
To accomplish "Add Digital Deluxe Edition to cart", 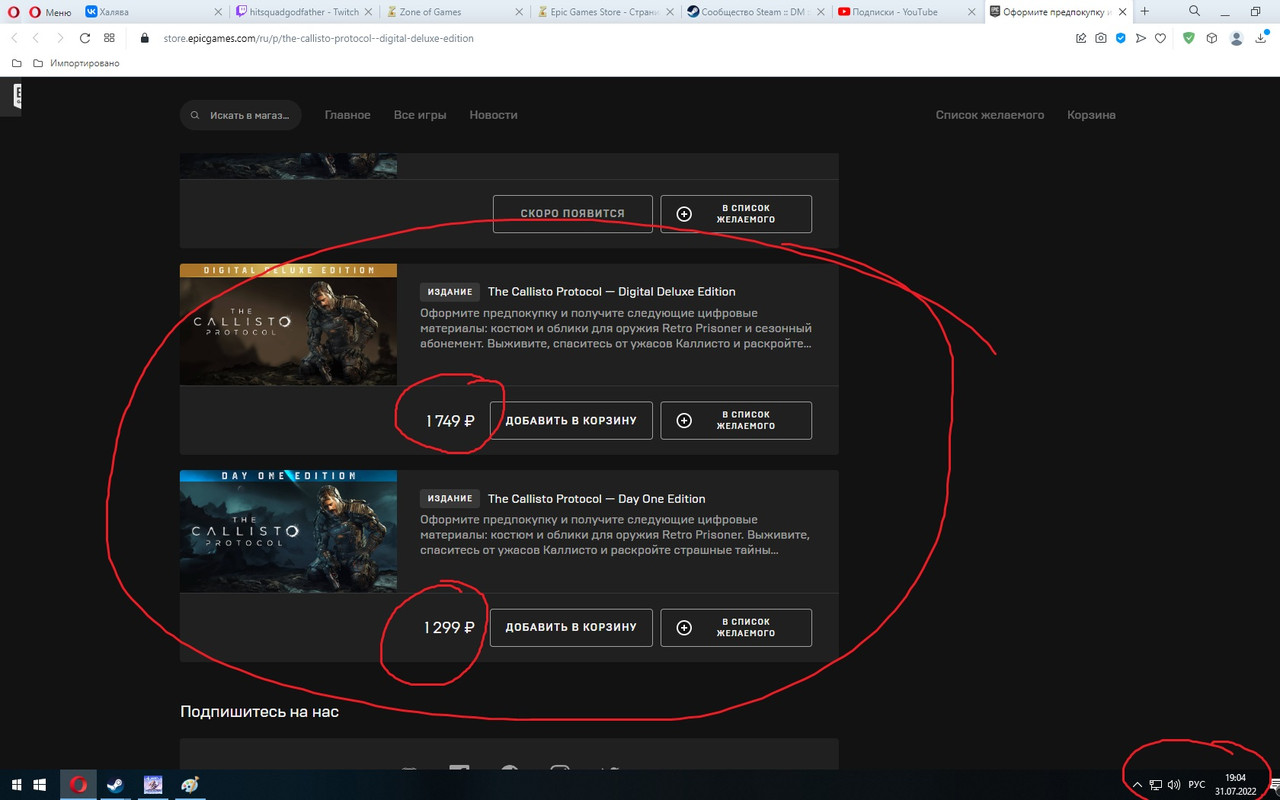I will click(x=571, y=421).
